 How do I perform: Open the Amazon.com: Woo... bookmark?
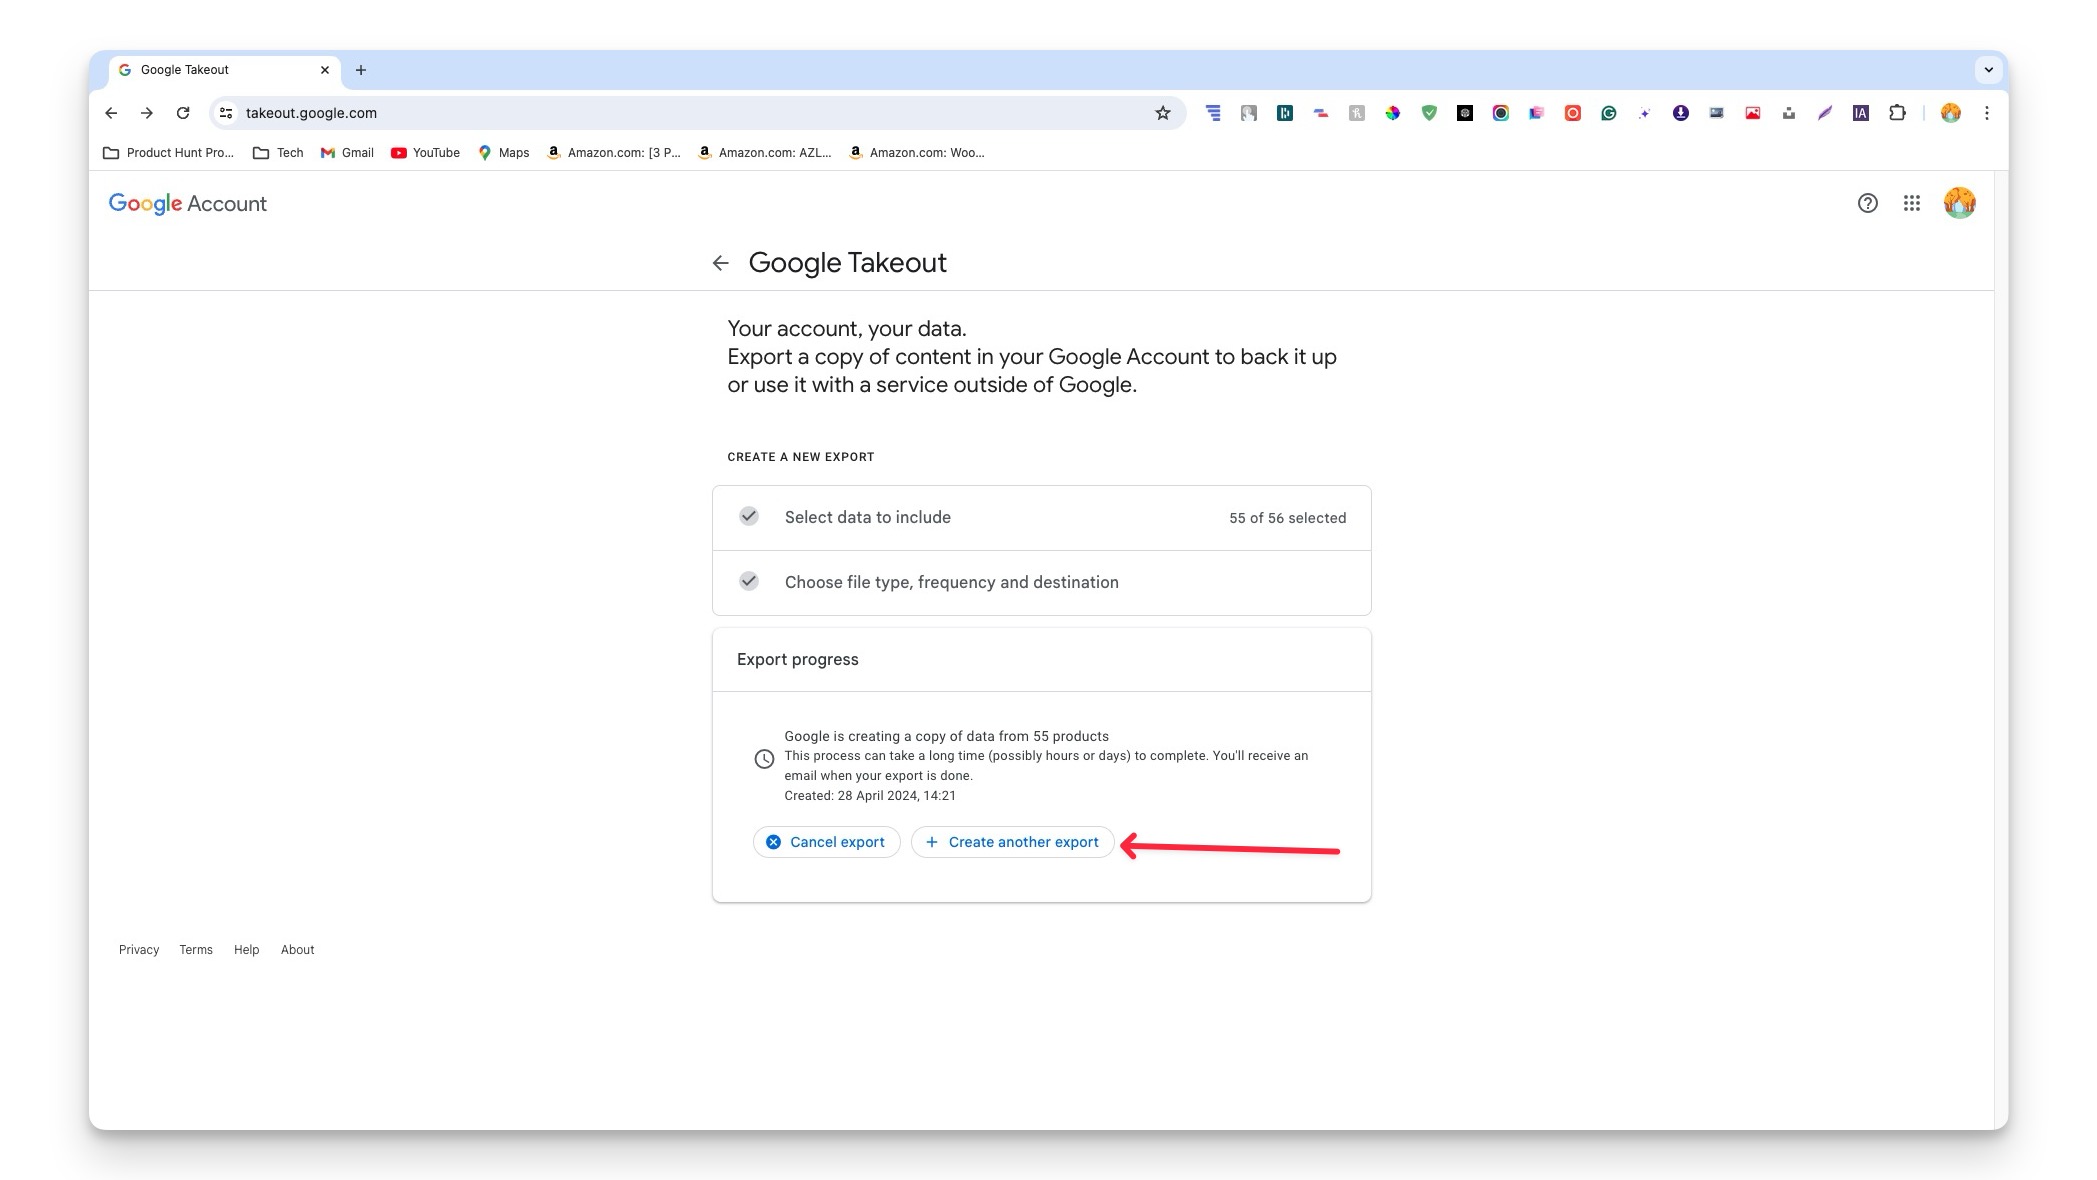(x=916, y=153)
